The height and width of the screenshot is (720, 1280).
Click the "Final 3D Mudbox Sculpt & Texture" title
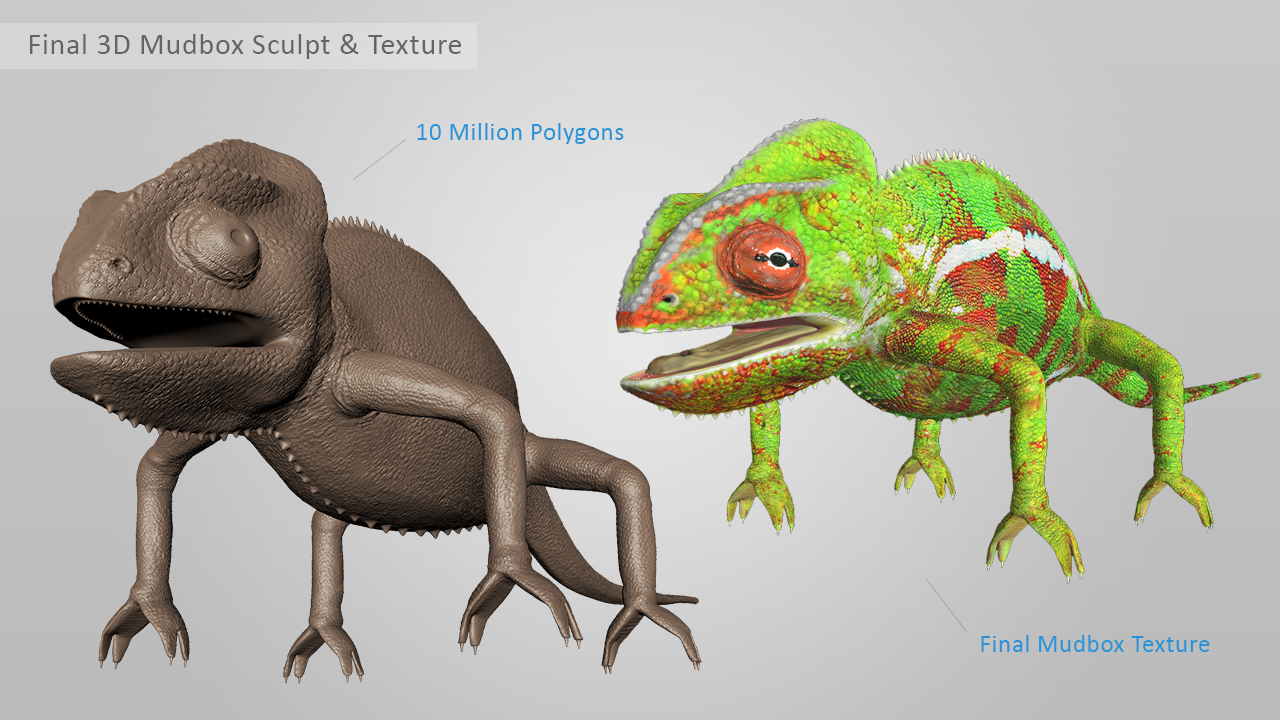click(244, 45)
